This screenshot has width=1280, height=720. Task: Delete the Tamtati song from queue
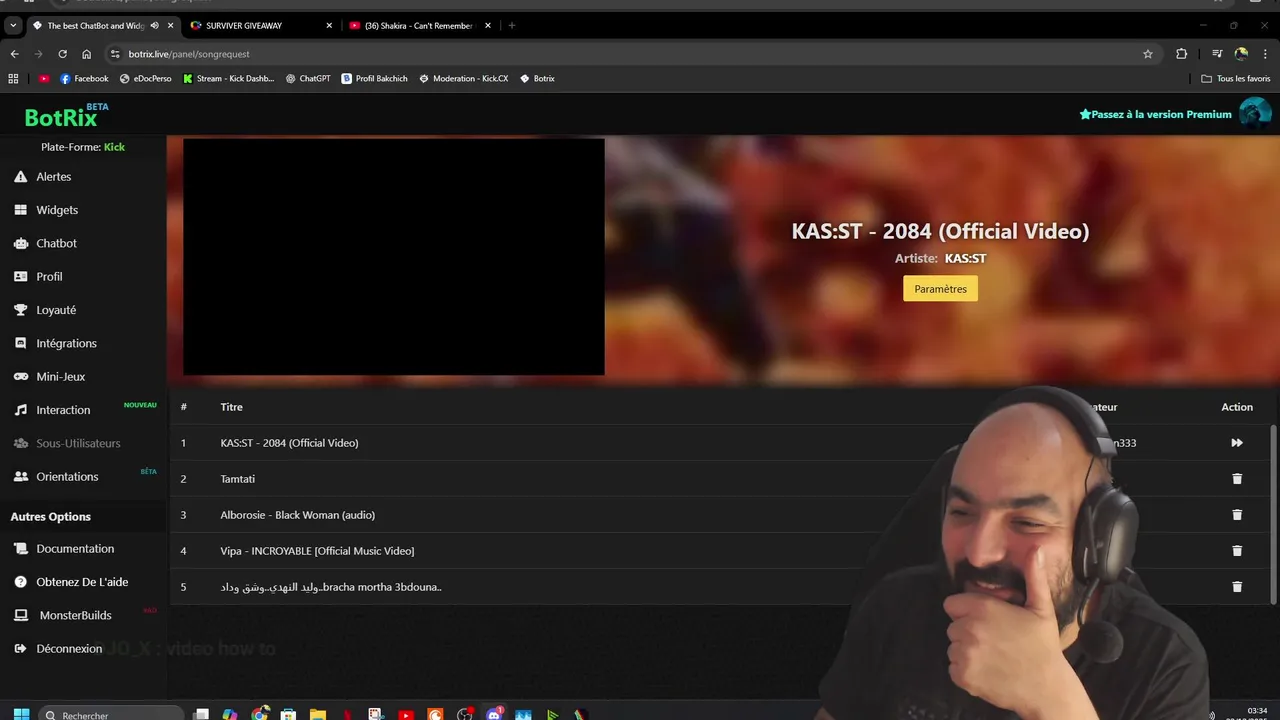pos(1237,479)
